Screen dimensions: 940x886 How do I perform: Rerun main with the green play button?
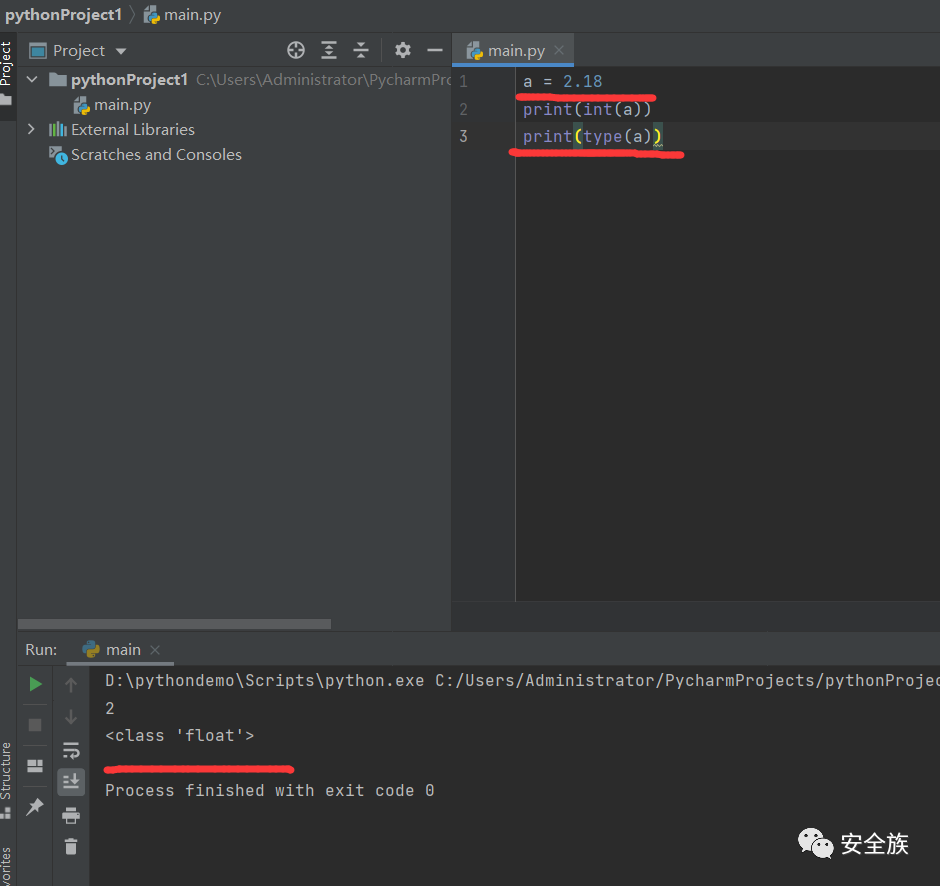(x=35, y=684)
